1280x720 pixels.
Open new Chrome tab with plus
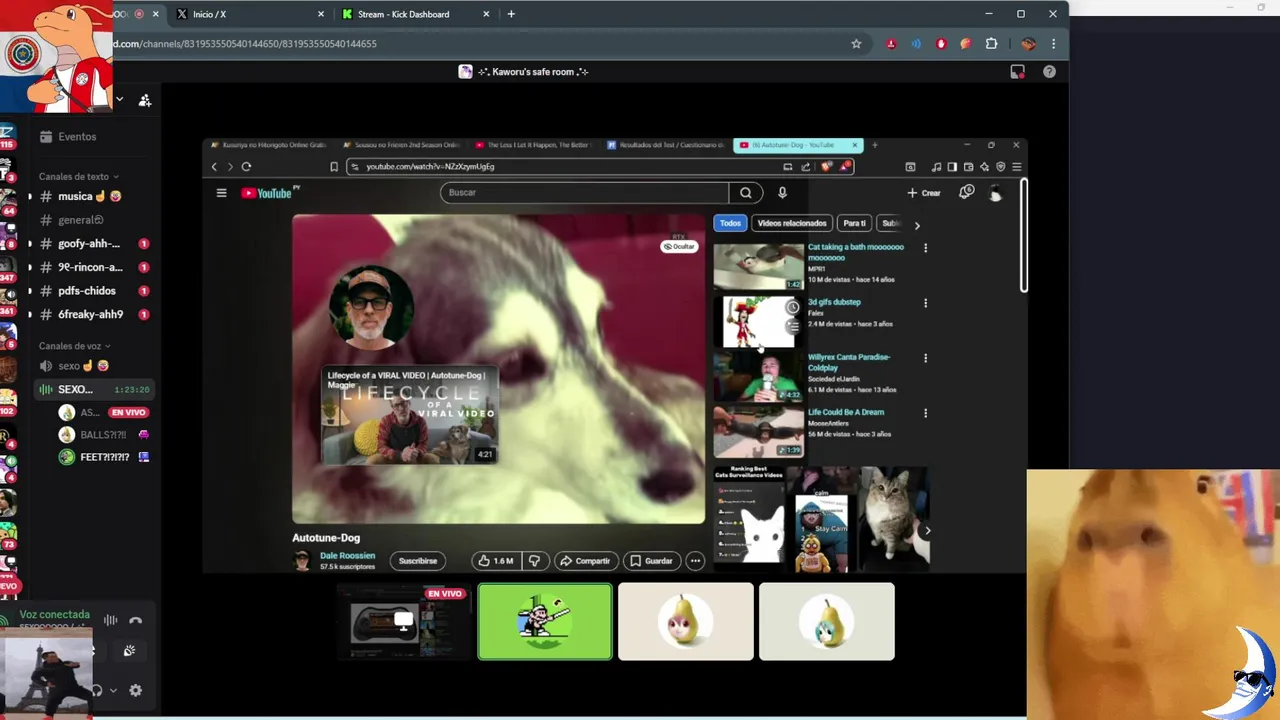tap(511, 14)
